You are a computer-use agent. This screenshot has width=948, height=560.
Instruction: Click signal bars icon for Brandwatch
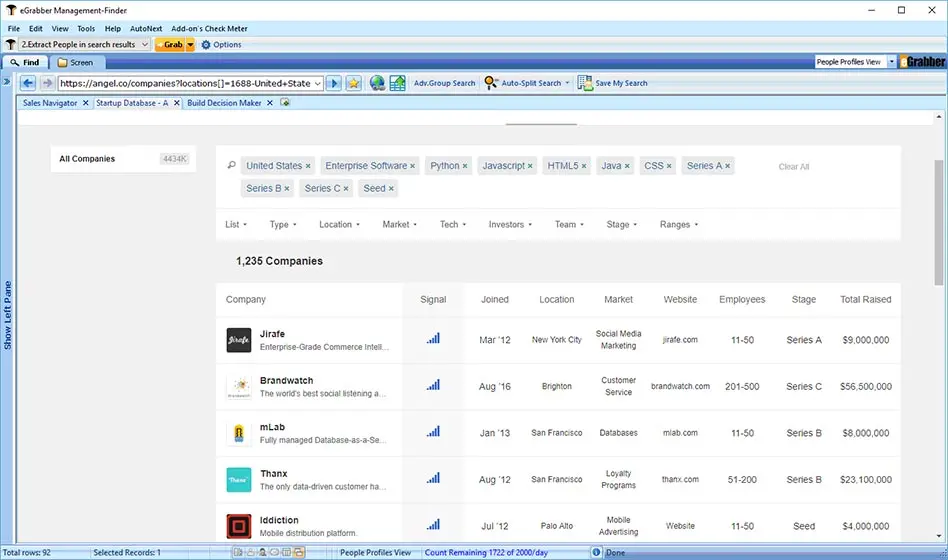pos(433,385)
